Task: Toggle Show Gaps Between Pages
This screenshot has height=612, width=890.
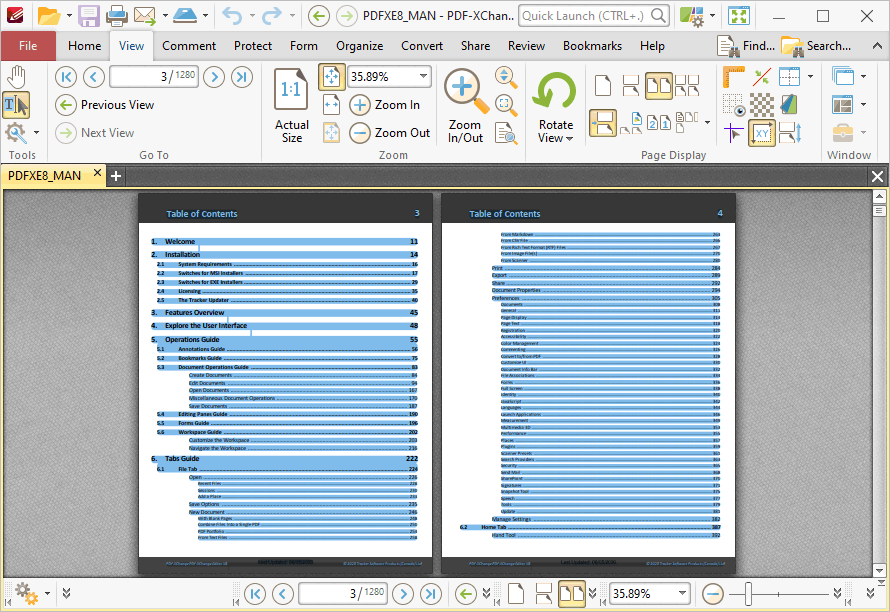Action: coord(603,123)
